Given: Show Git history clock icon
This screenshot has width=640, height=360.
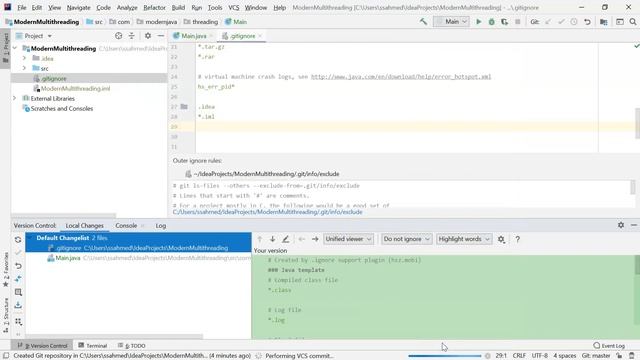Looking at the screenshot, I should (x=574, y=22).
